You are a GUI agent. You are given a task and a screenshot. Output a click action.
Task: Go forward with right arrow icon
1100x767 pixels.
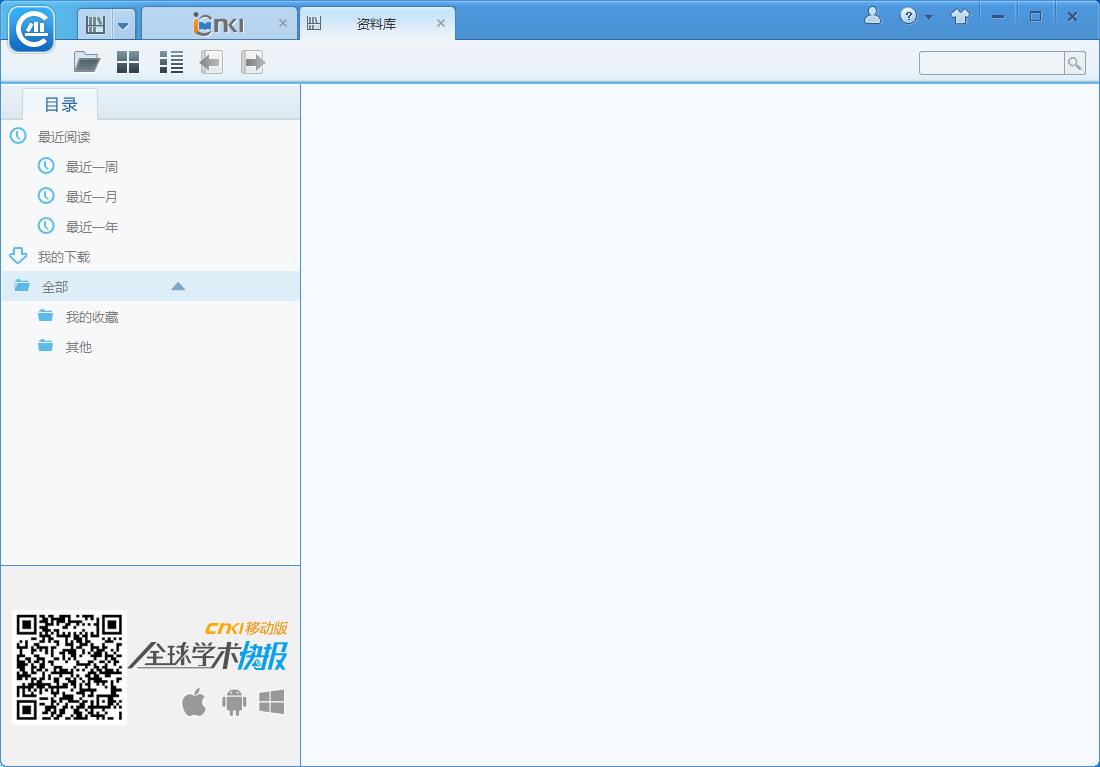(x=253, y=62)
